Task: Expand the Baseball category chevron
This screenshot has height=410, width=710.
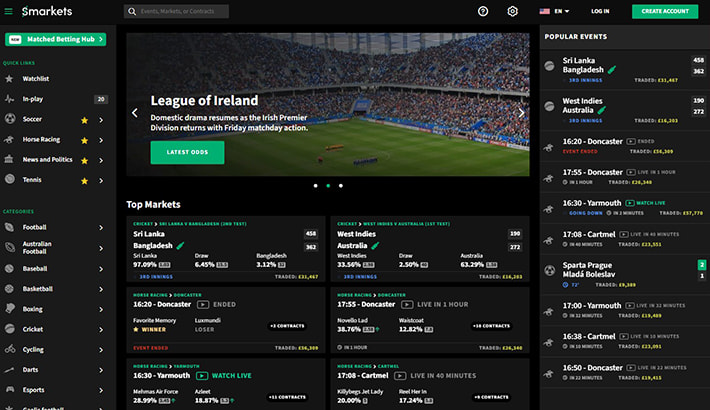Action: click(x=101, y=269)
